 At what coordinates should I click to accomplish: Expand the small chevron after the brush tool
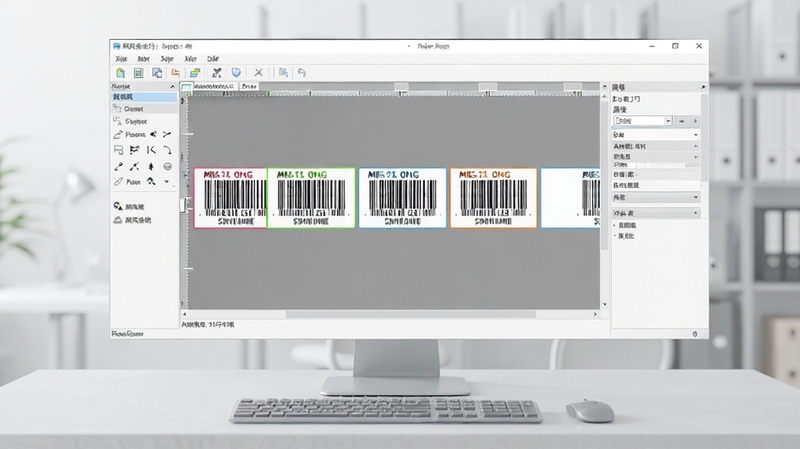click(166, 181)
